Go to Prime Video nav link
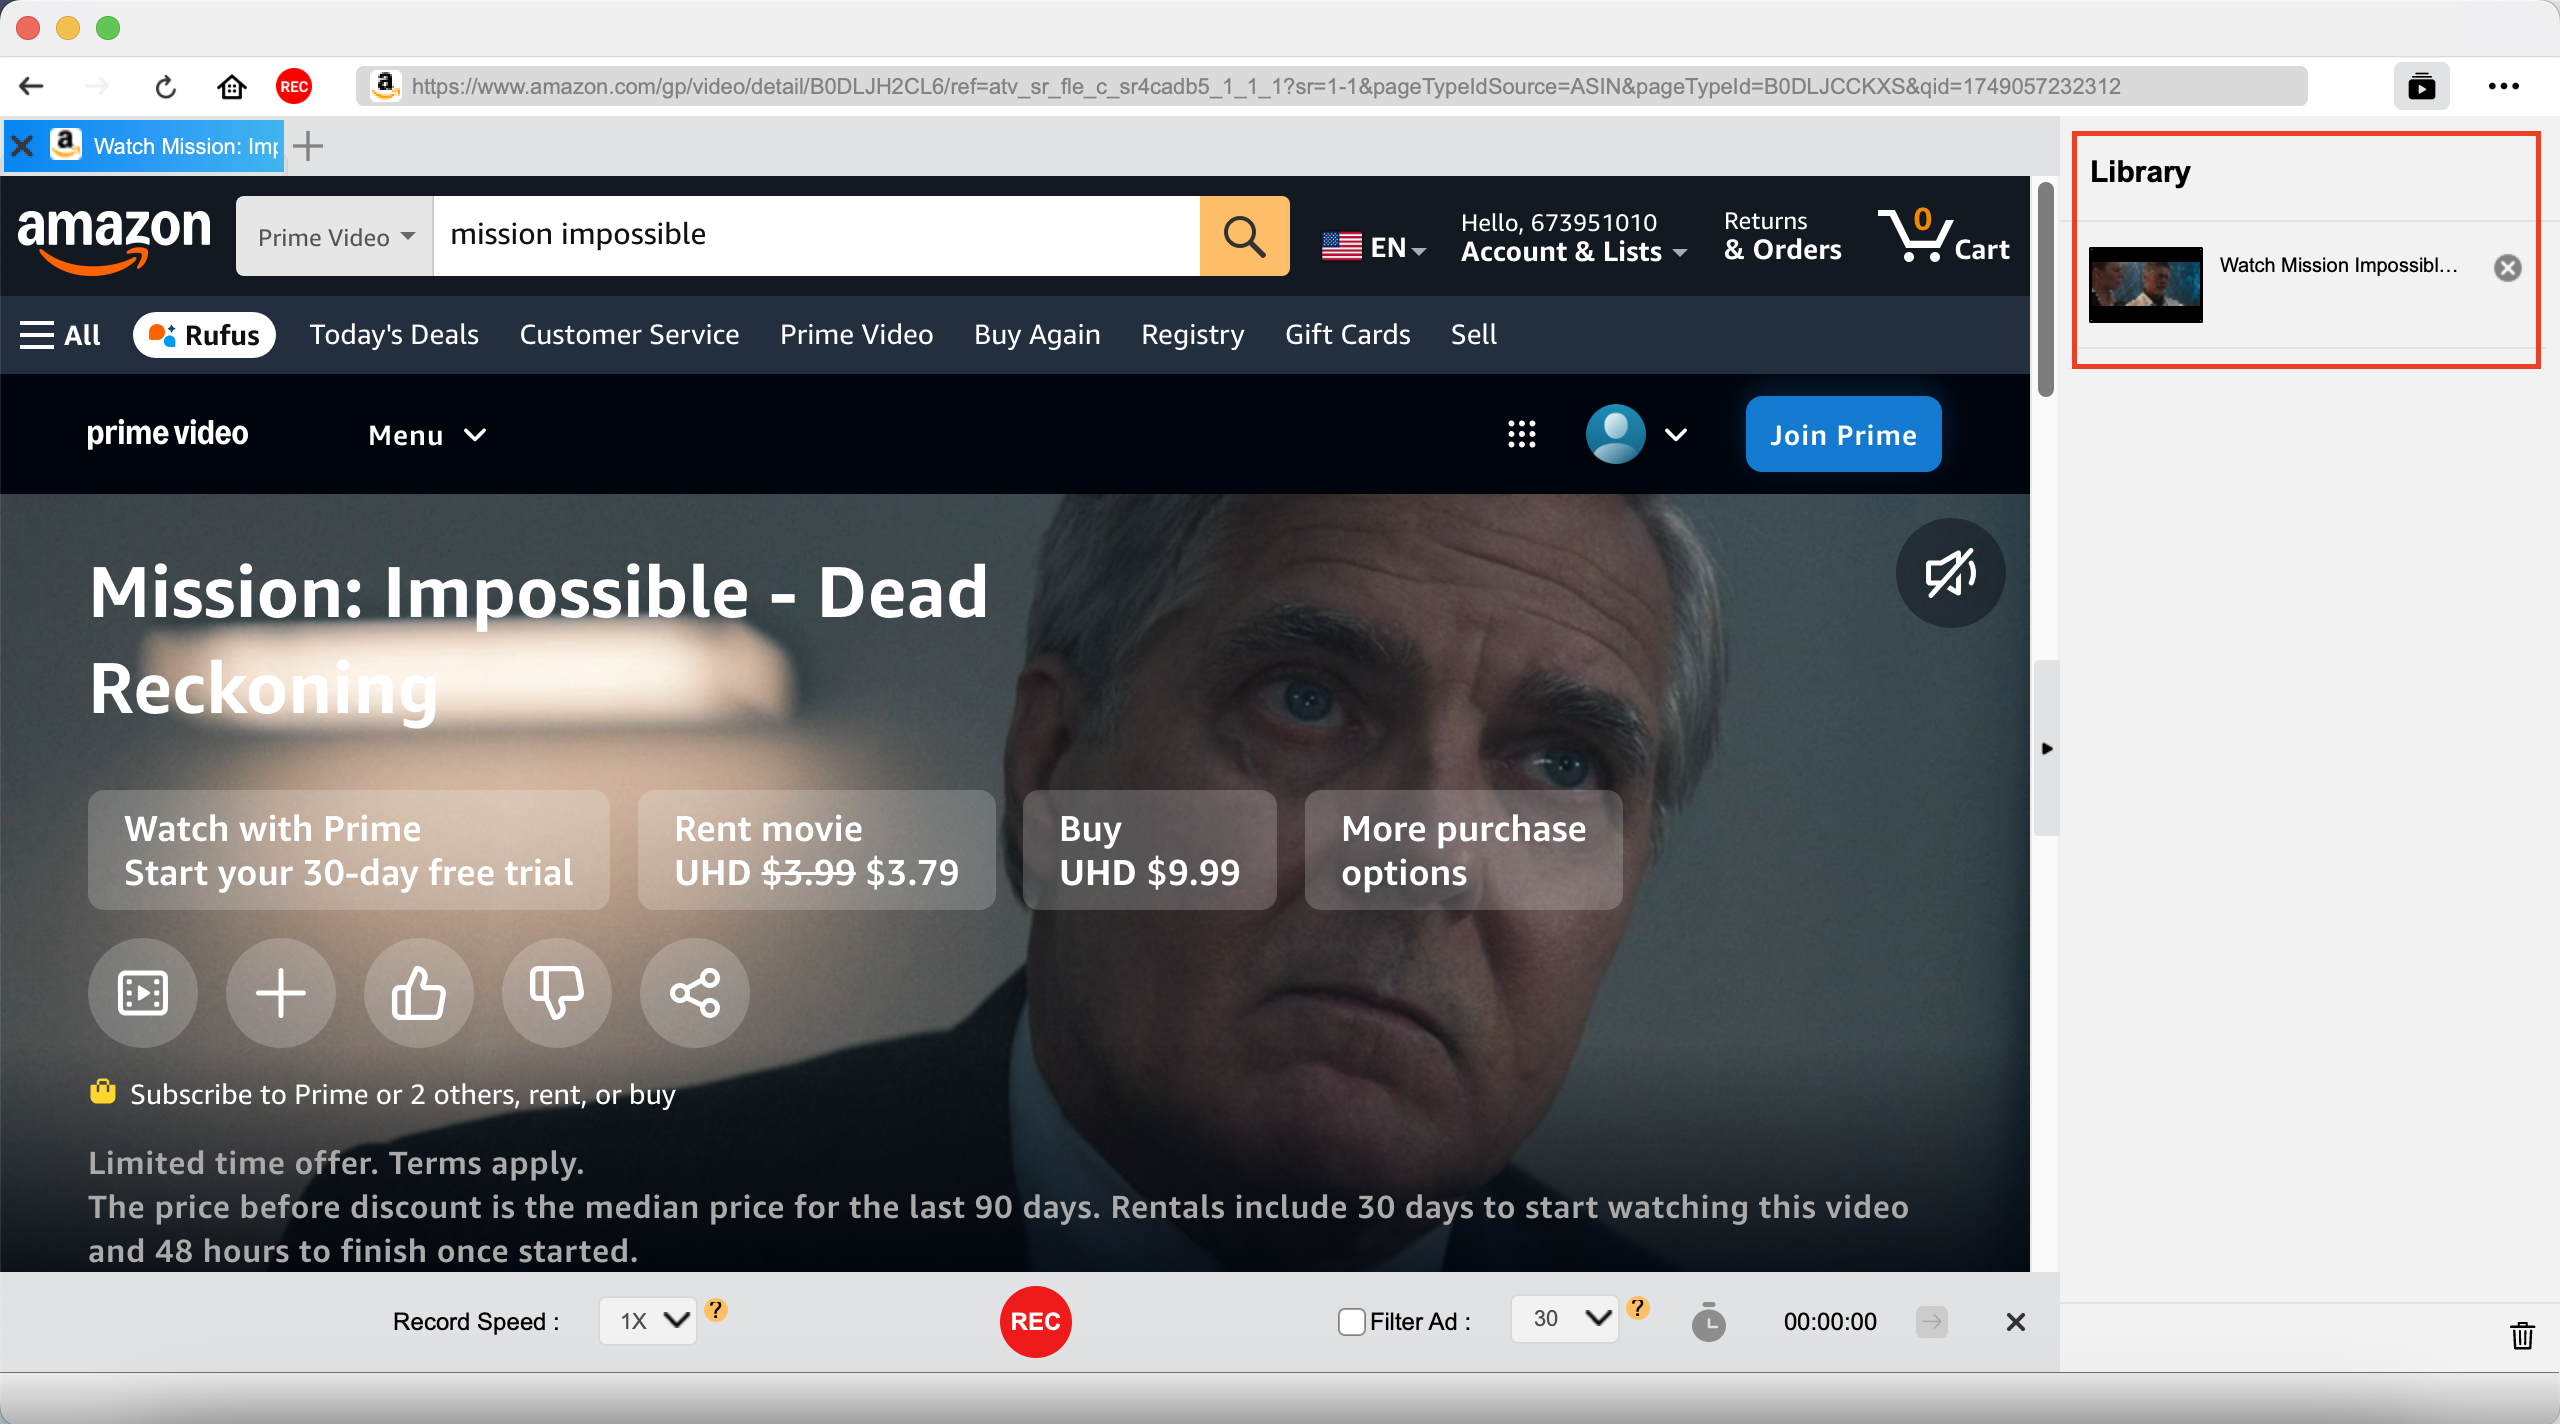 (x=857, y=335)
